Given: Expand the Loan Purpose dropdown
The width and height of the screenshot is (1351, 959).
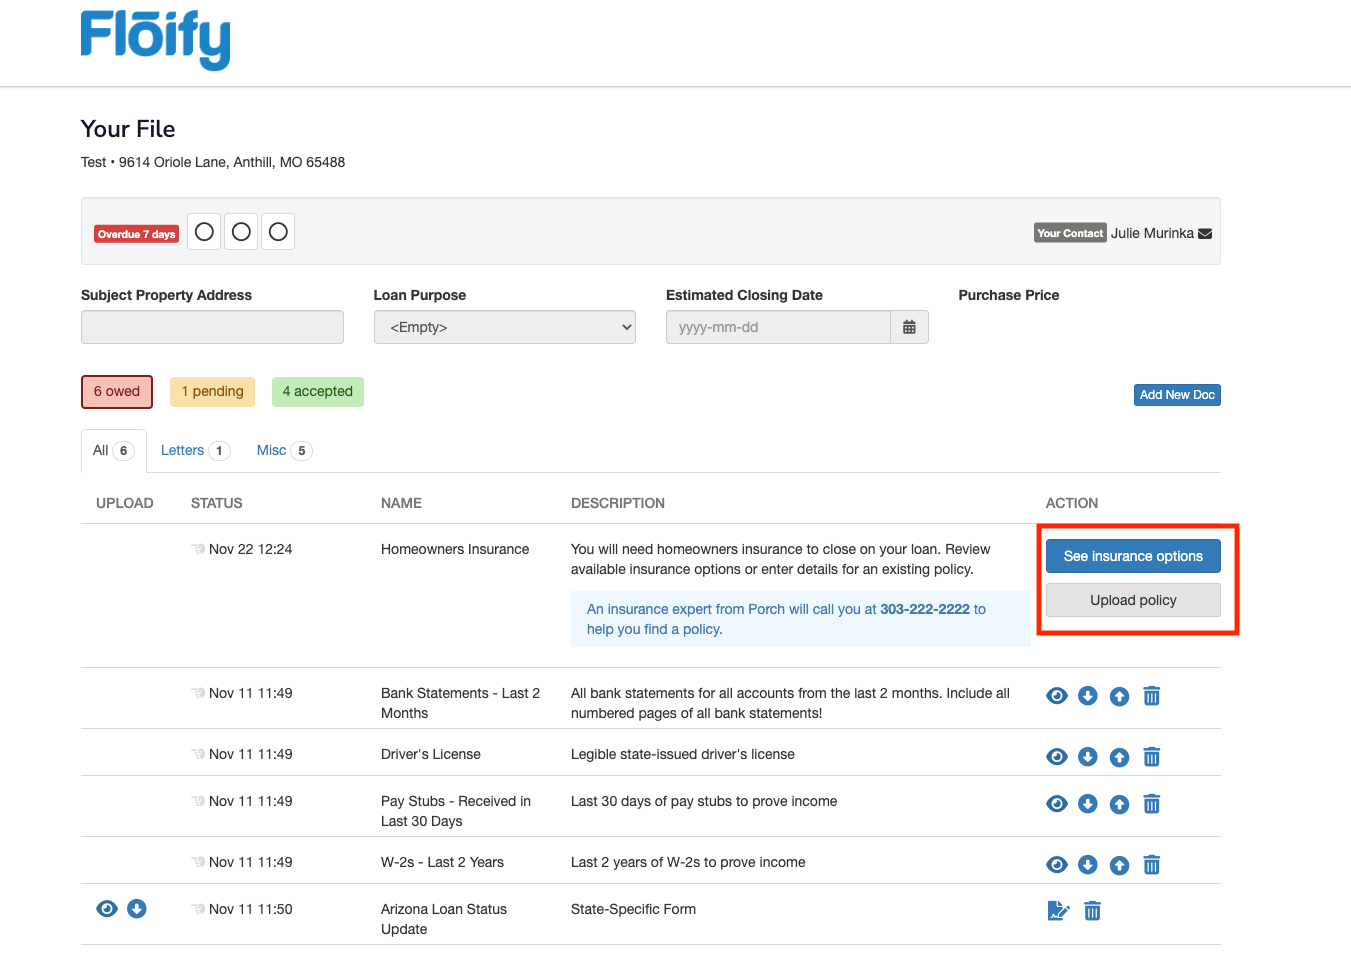Looking at the screenshot, I should (504, 327).
